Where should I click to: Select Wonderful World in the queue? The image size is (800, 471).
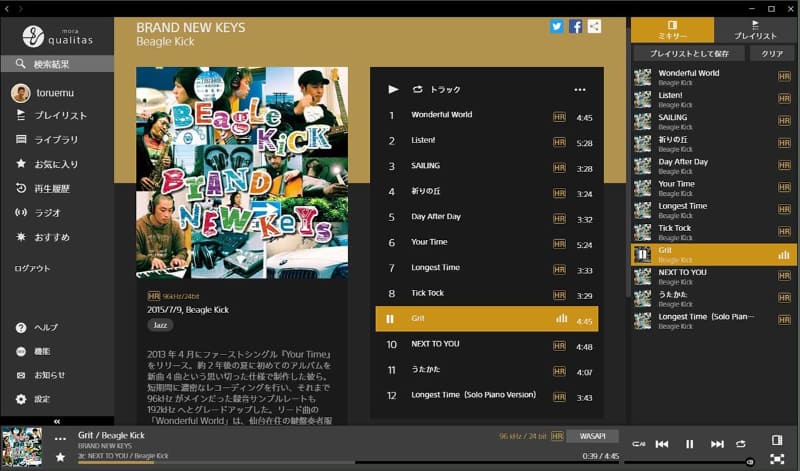tap(713, 77)
